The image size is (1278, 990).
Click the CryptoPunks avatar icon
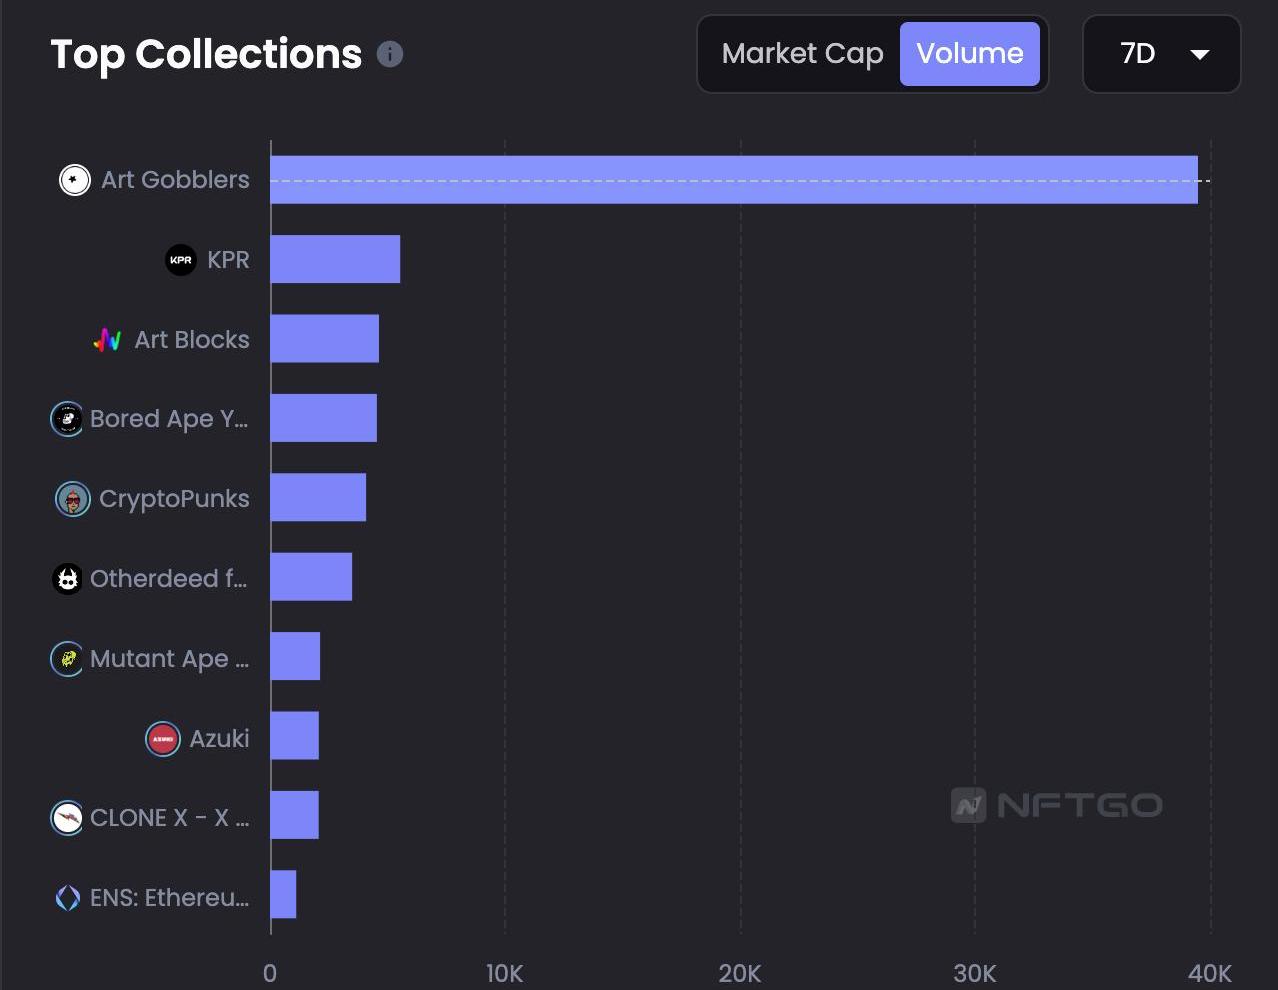(72, 499)
